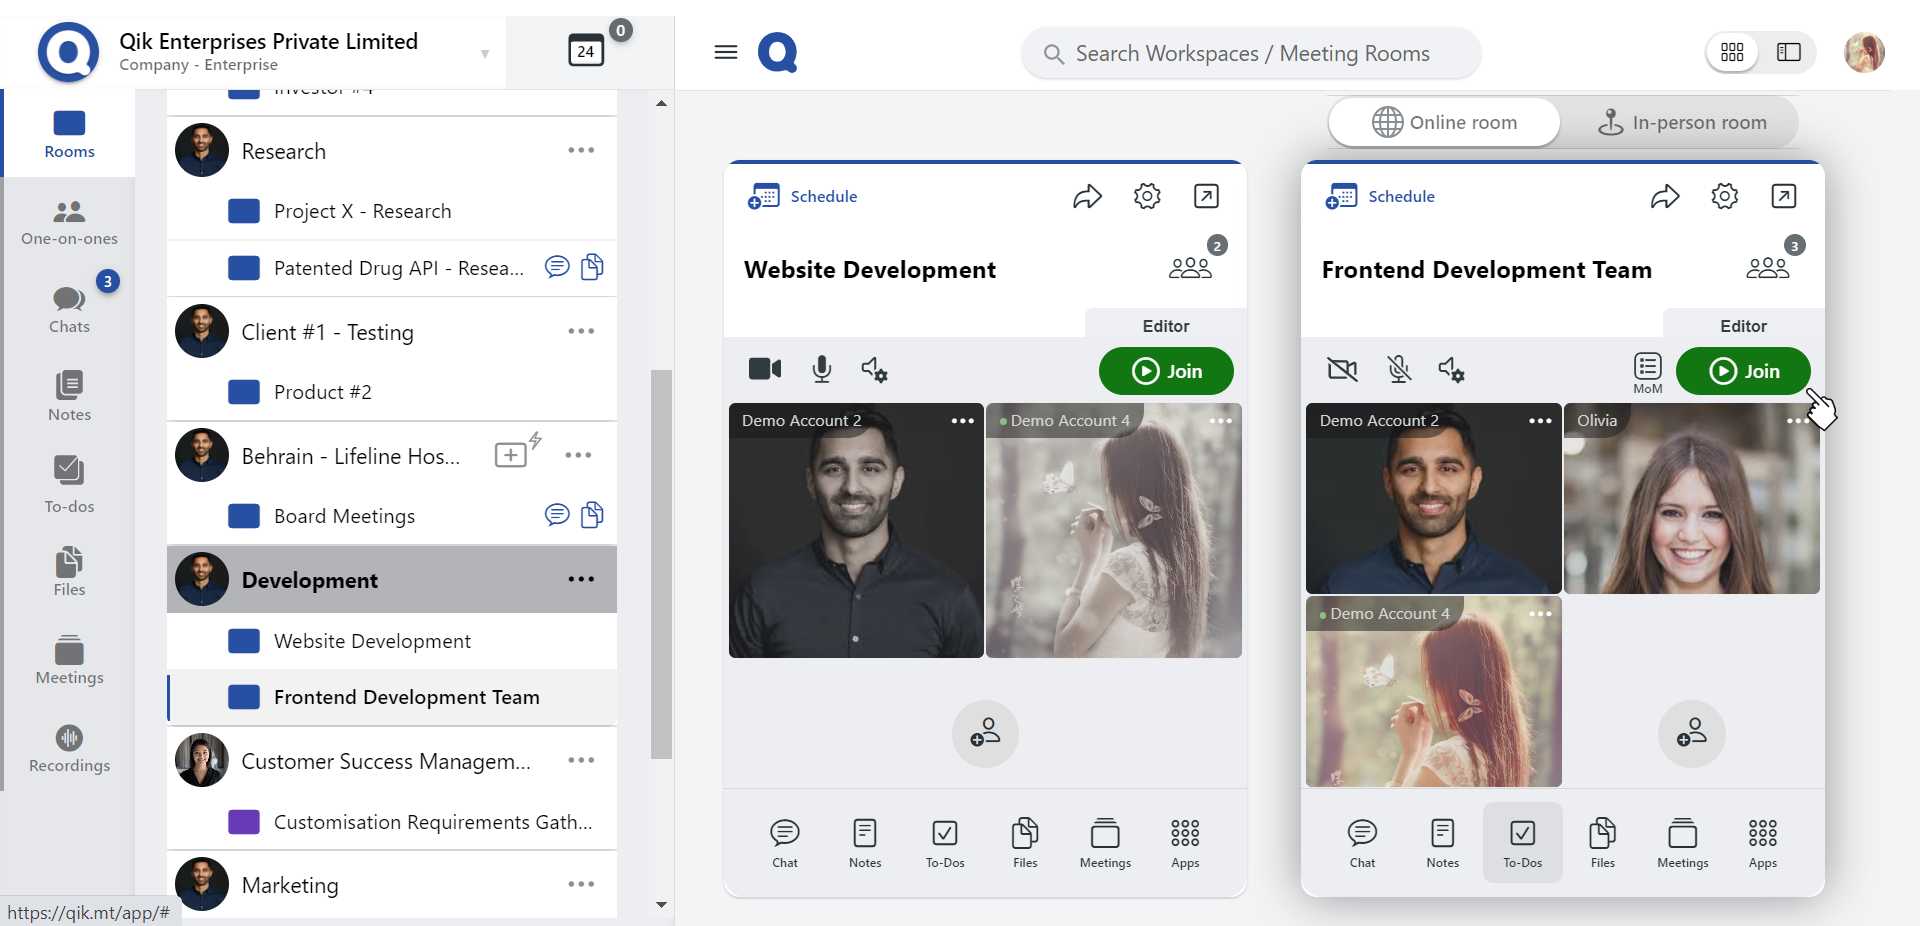1920x926 pixels.
Task: Open Frontend Development Team room settings
Action: click(1724, 197)
